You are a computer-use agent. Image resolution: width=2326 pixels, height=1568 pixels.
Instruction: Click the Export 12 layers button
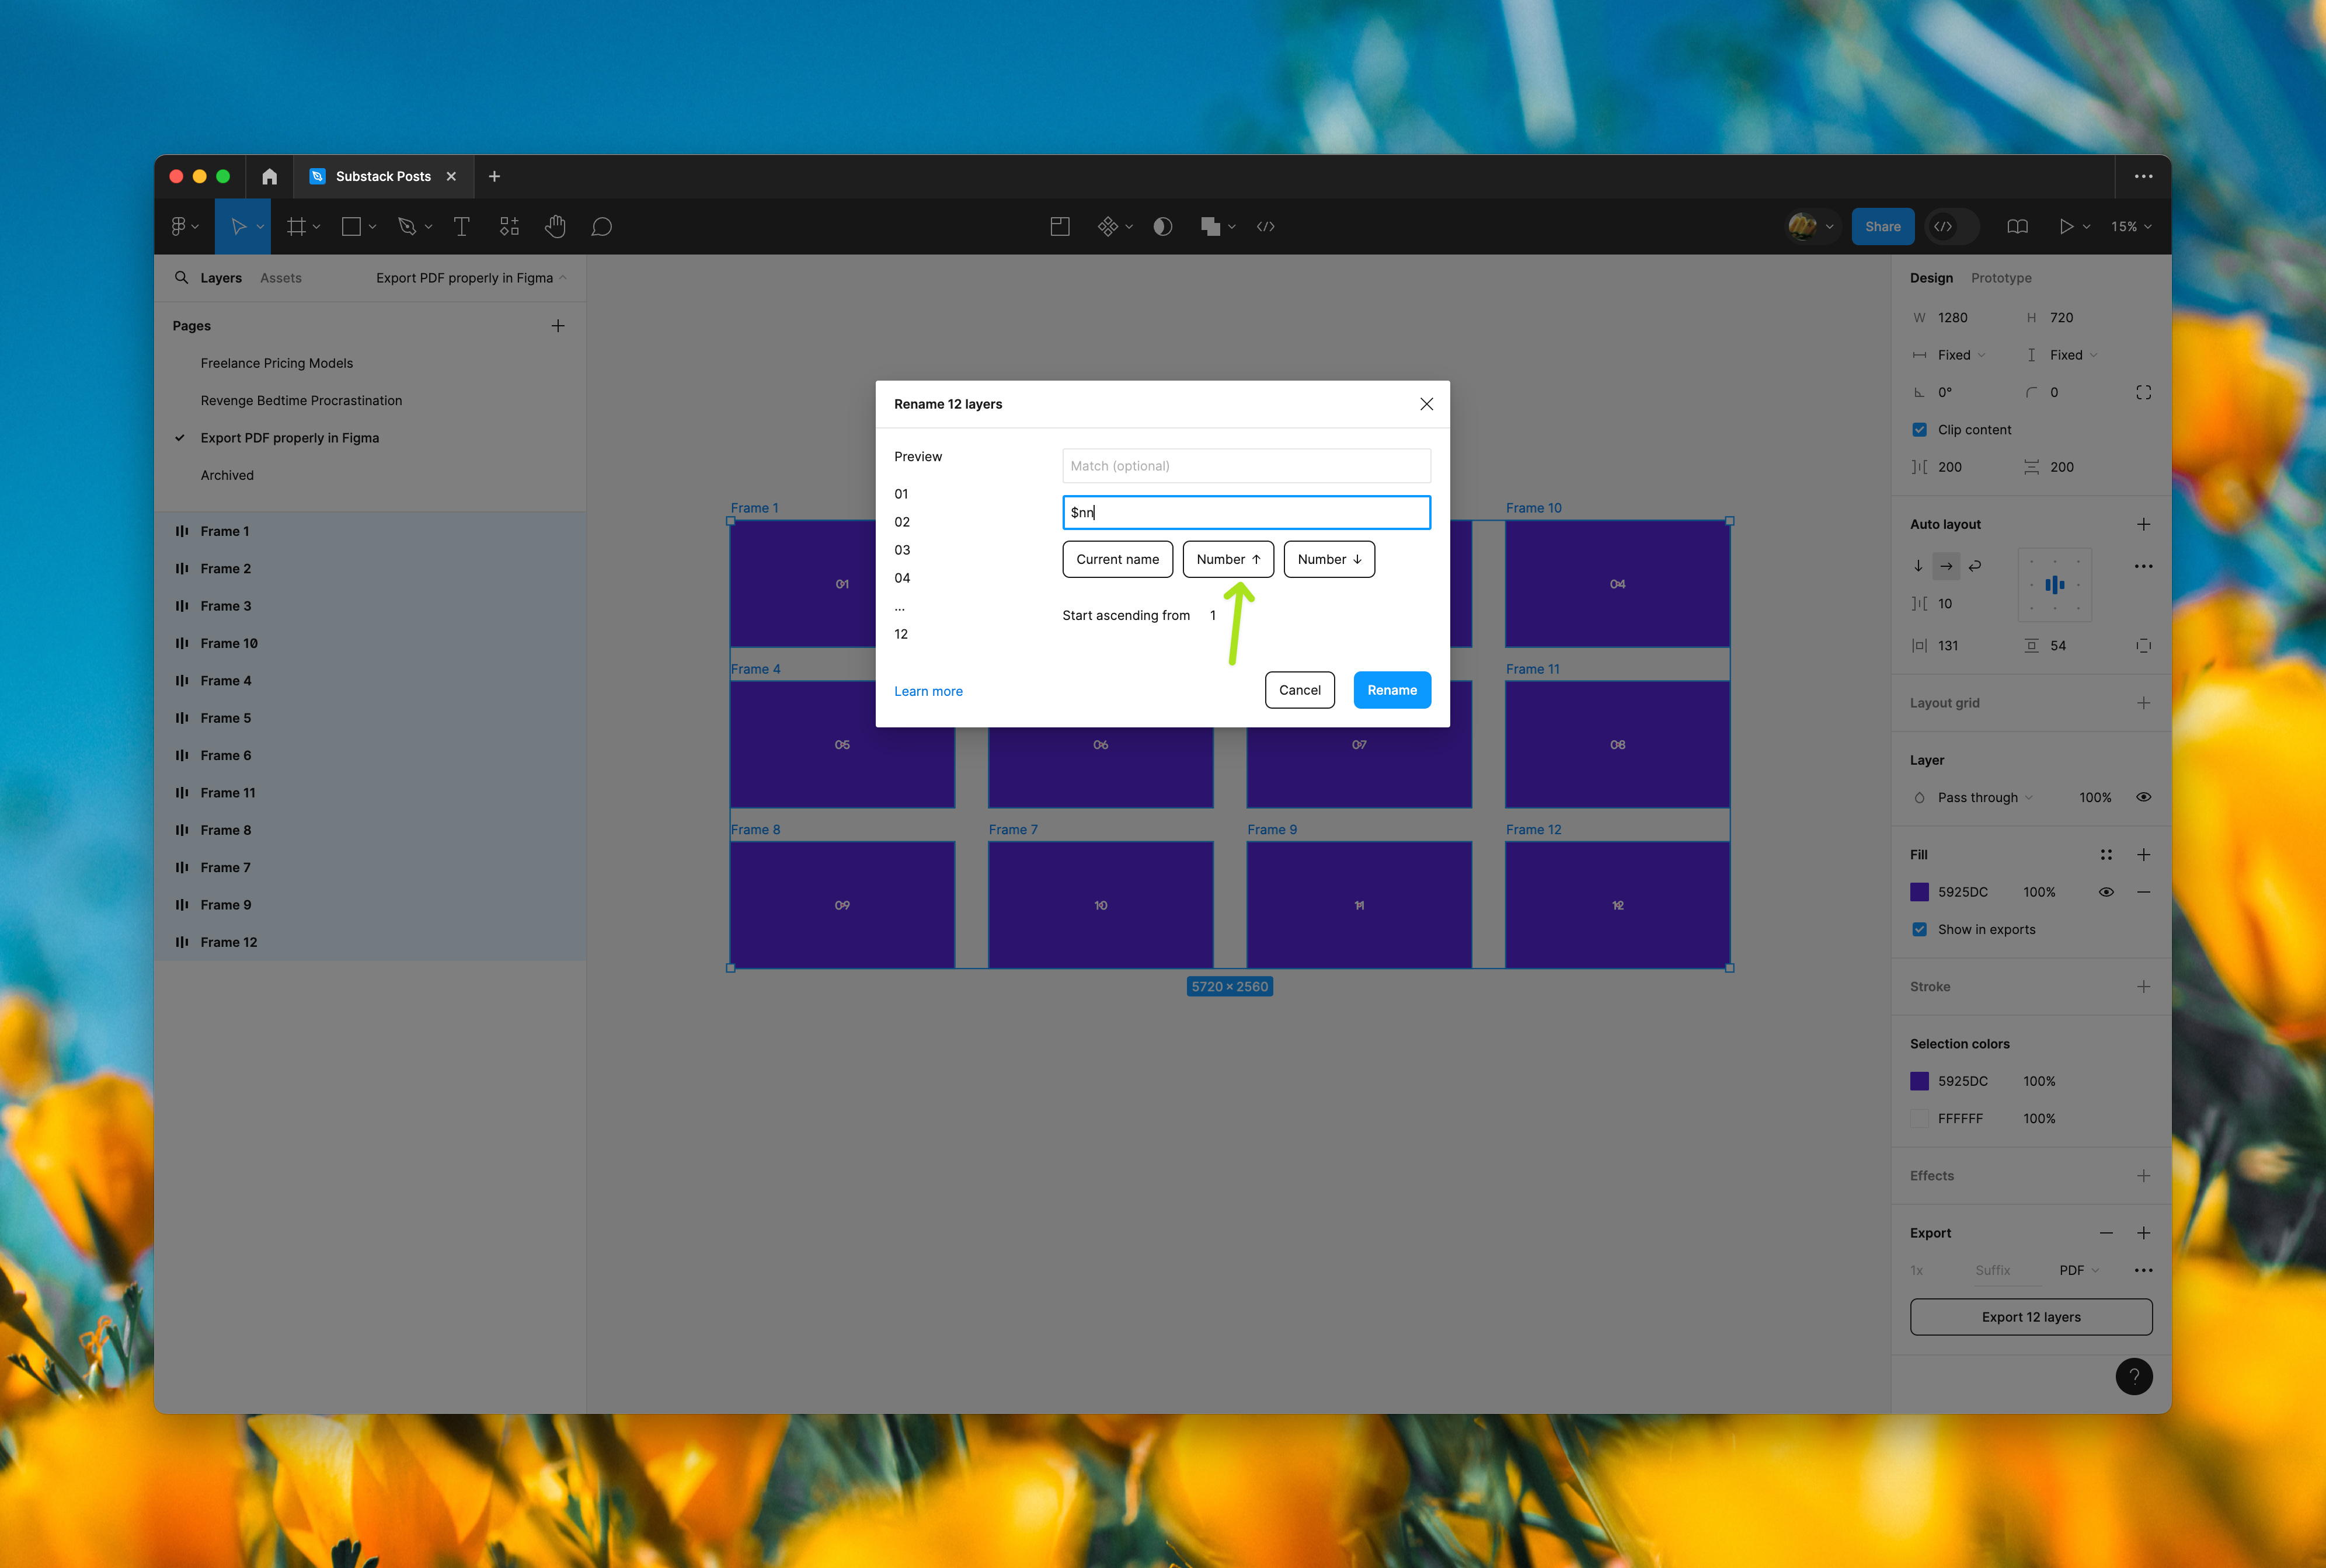pos(2031,1317)
